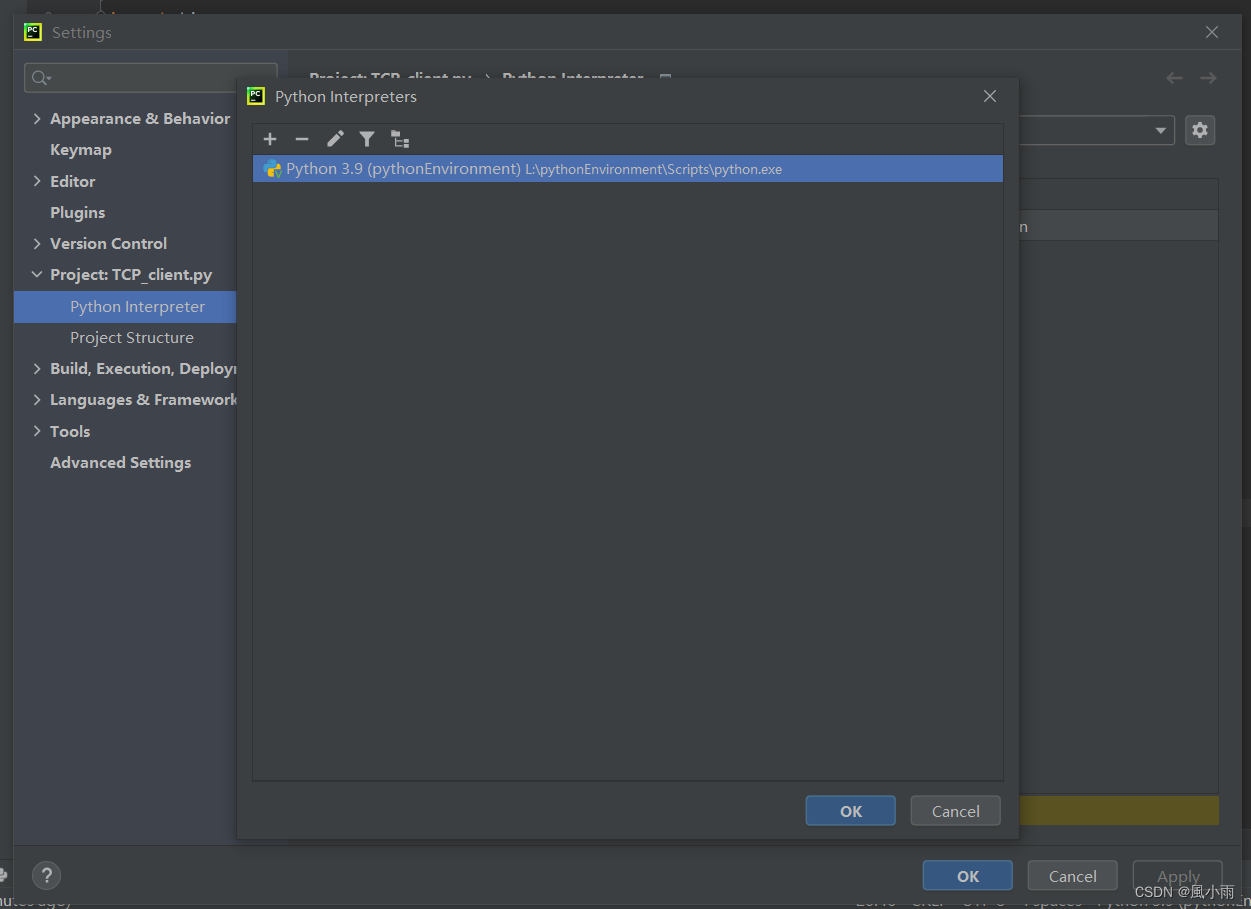Open gear menu next to interpreter dropdown
1251x909 pixels.
(x=1200, y=130)
